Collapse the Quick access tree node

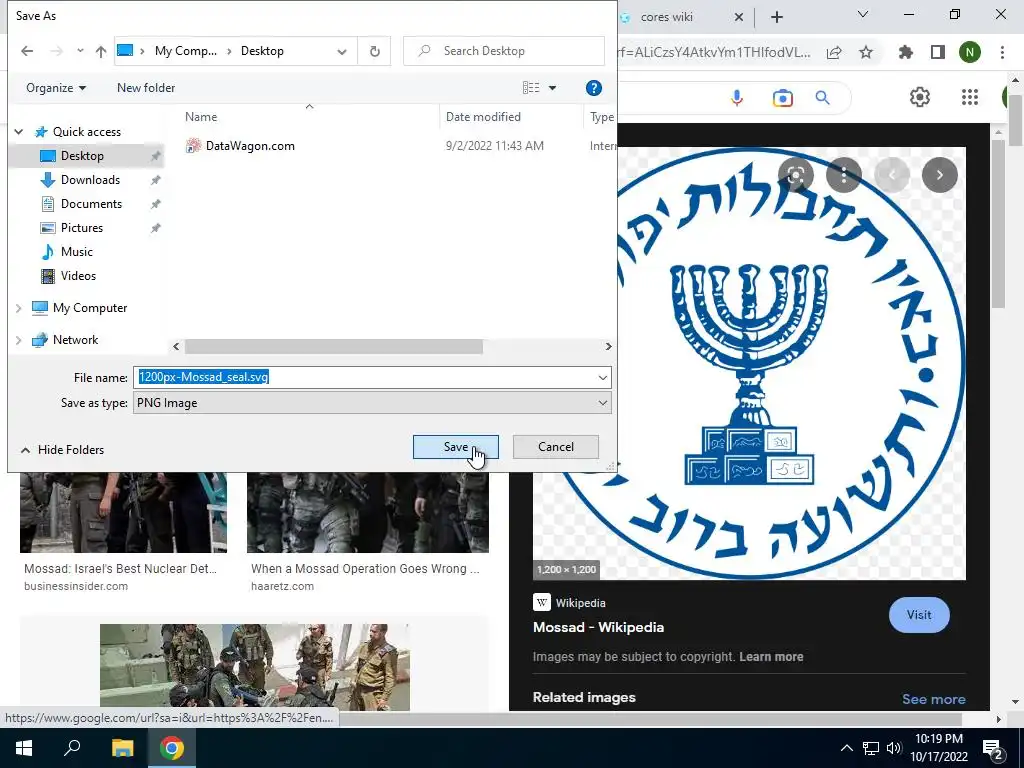click(x=19, y=132)
